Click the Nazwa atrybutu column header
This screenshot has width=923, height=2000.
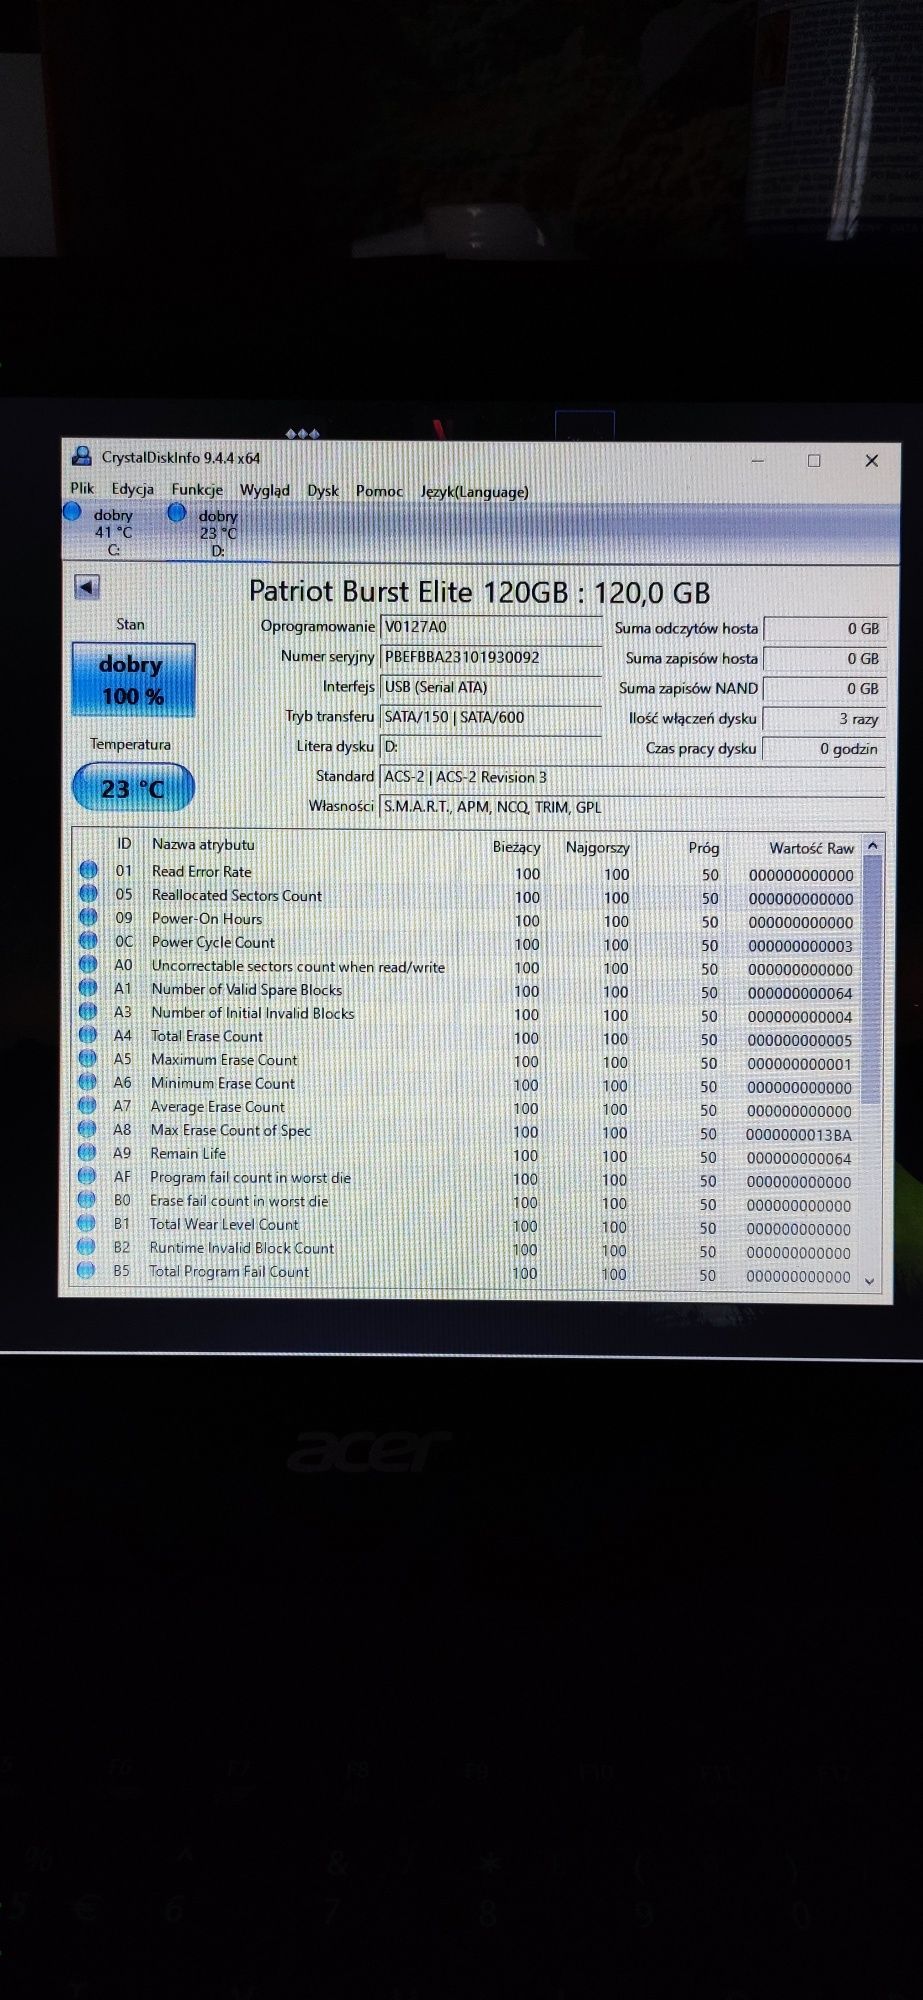[203, 844]
